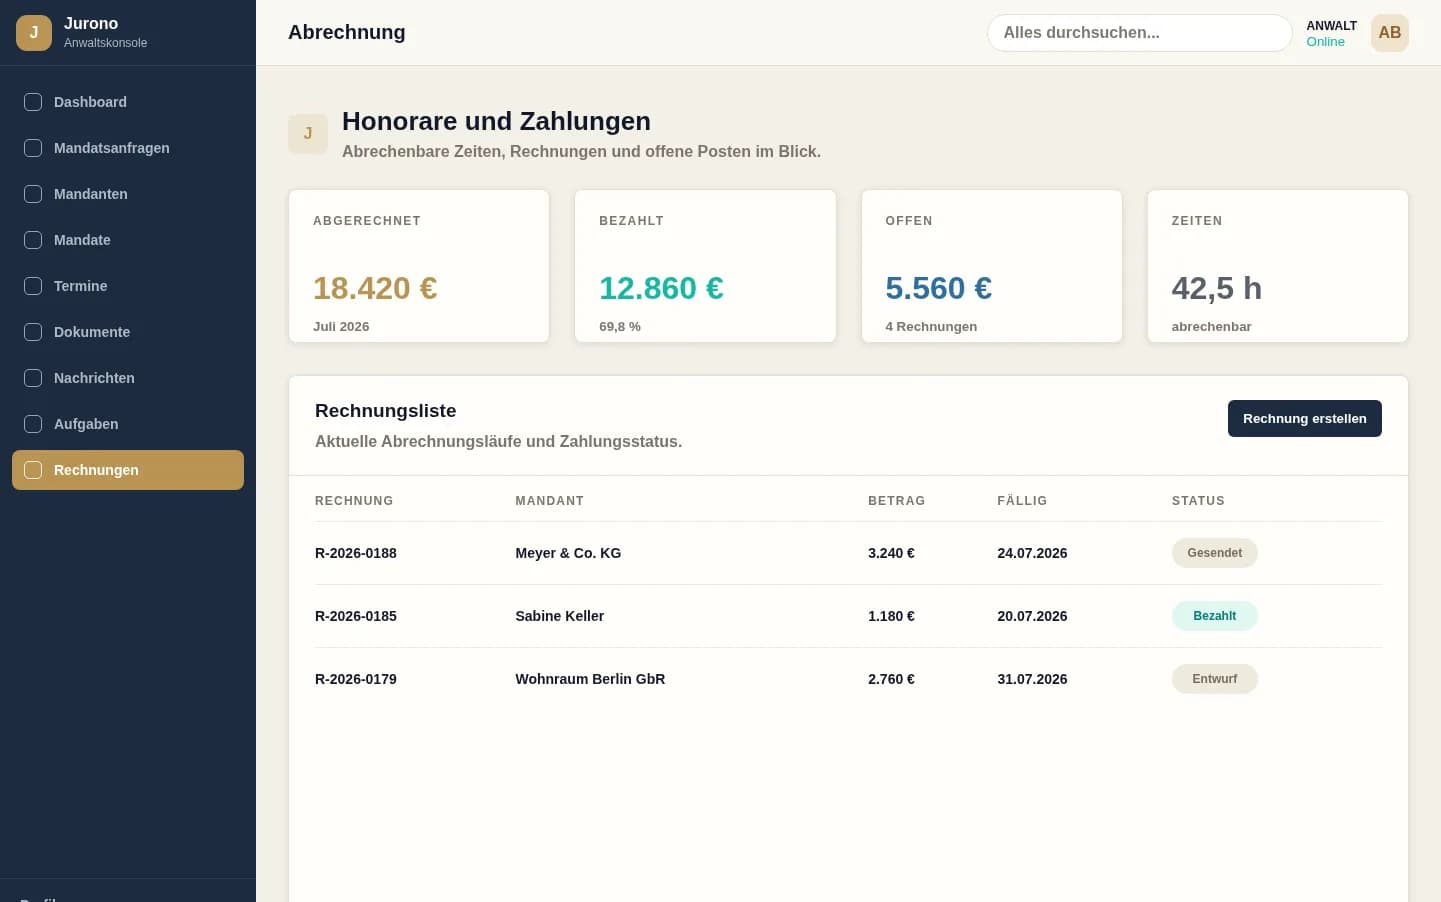Open the Mandanten section
The height and width of the screenshot is (902, 1441).
[128, 194]
